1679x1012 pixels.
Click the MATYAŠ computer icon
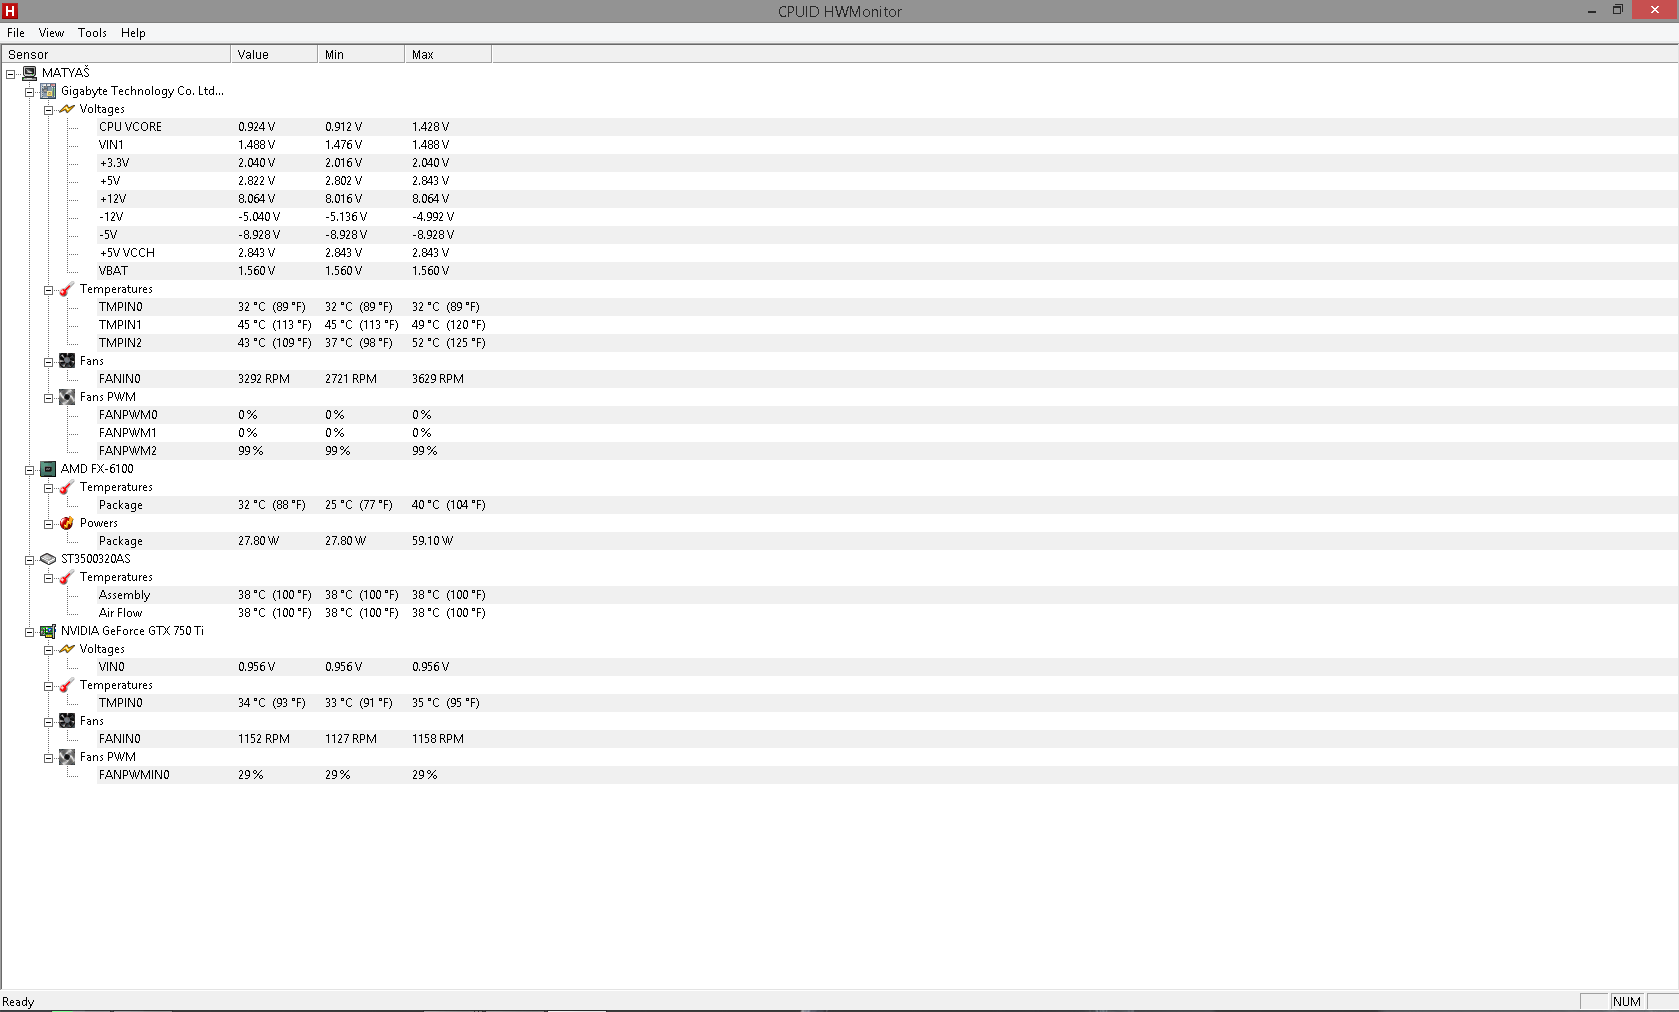pyautogui.click(x=30, y=73)
